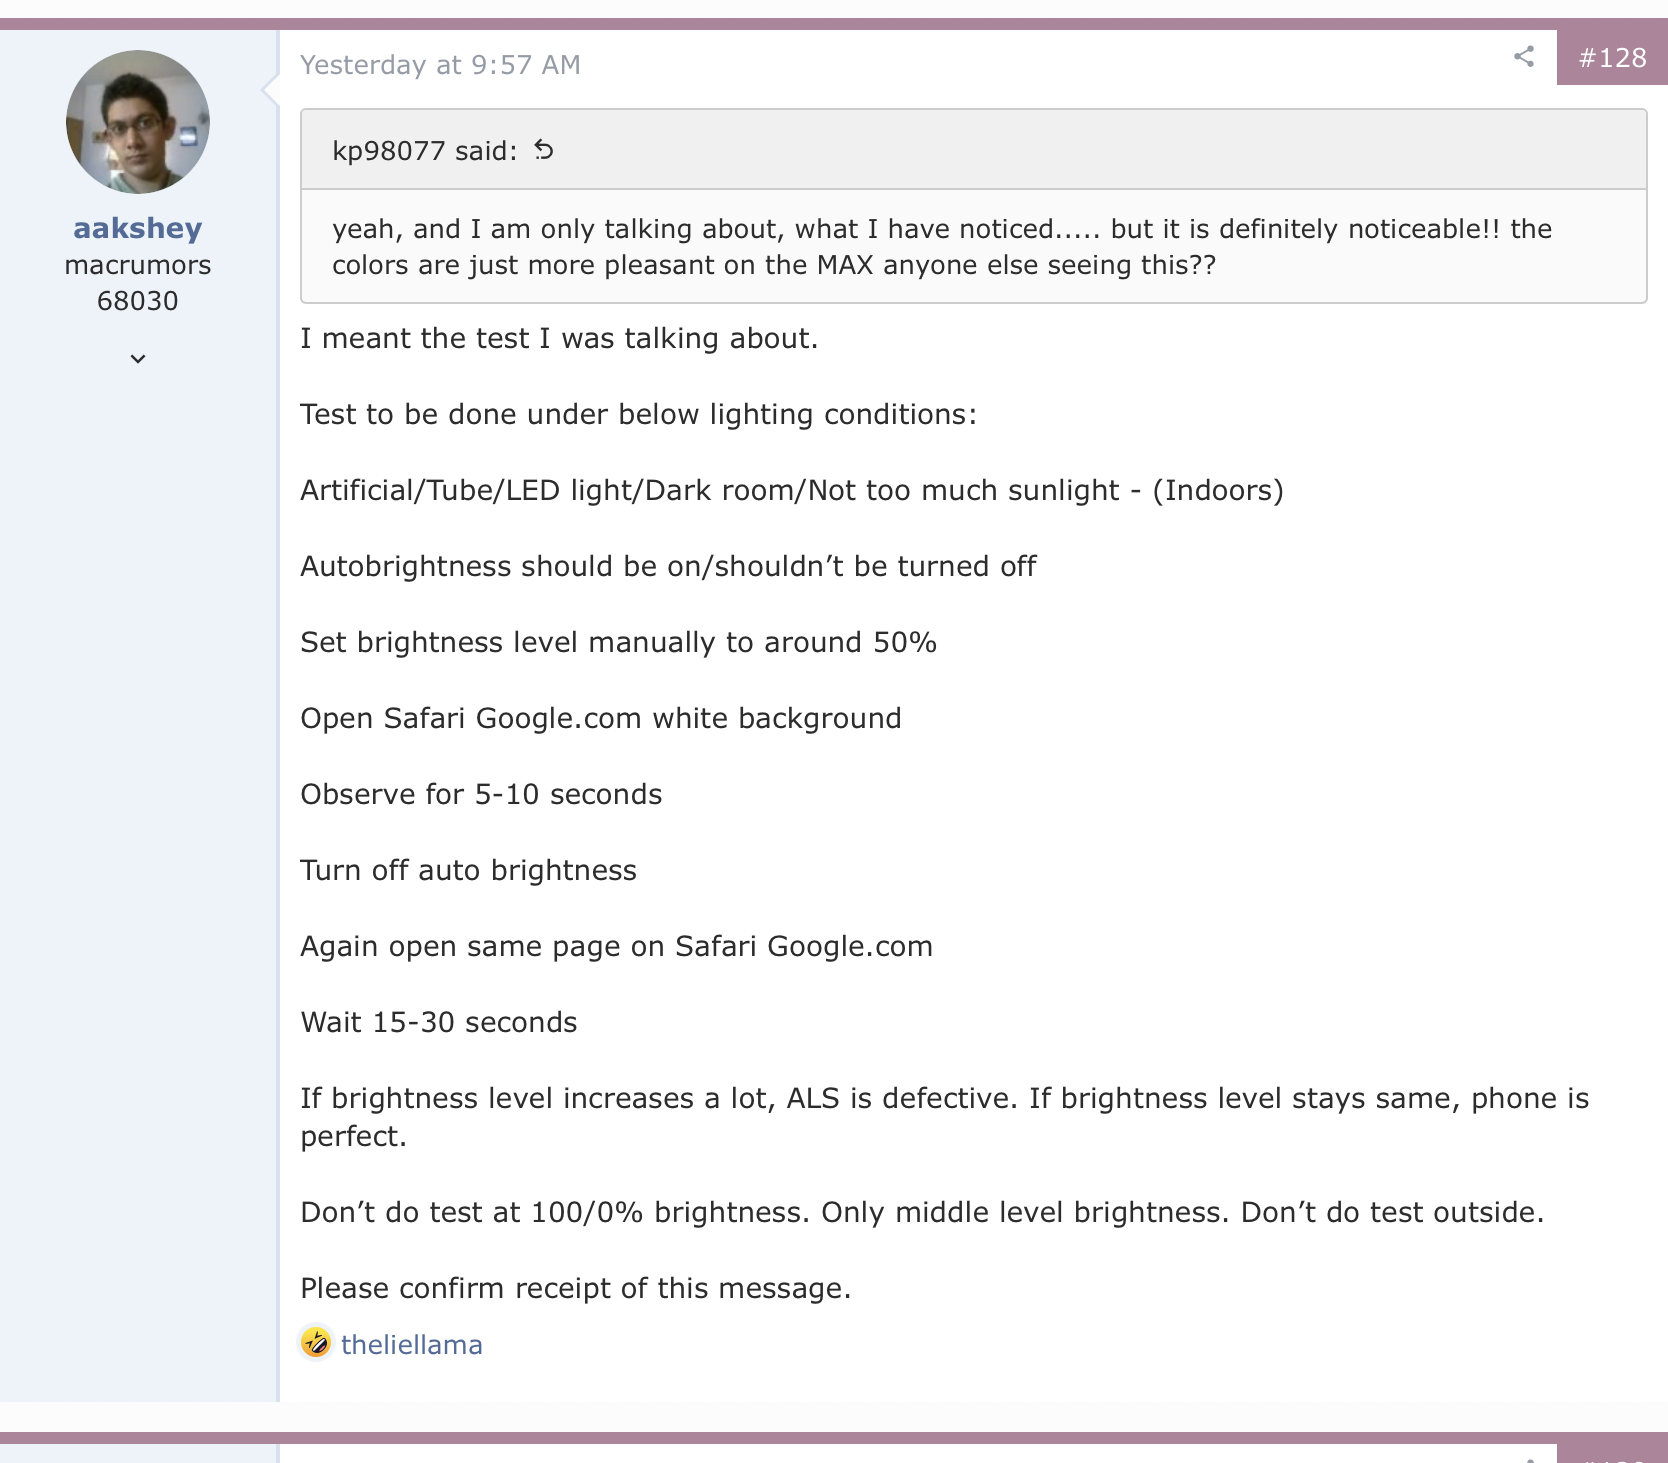
Task: View theliellama's profile from reactions
Action: pyautogui.click(x=412, y=1345)
